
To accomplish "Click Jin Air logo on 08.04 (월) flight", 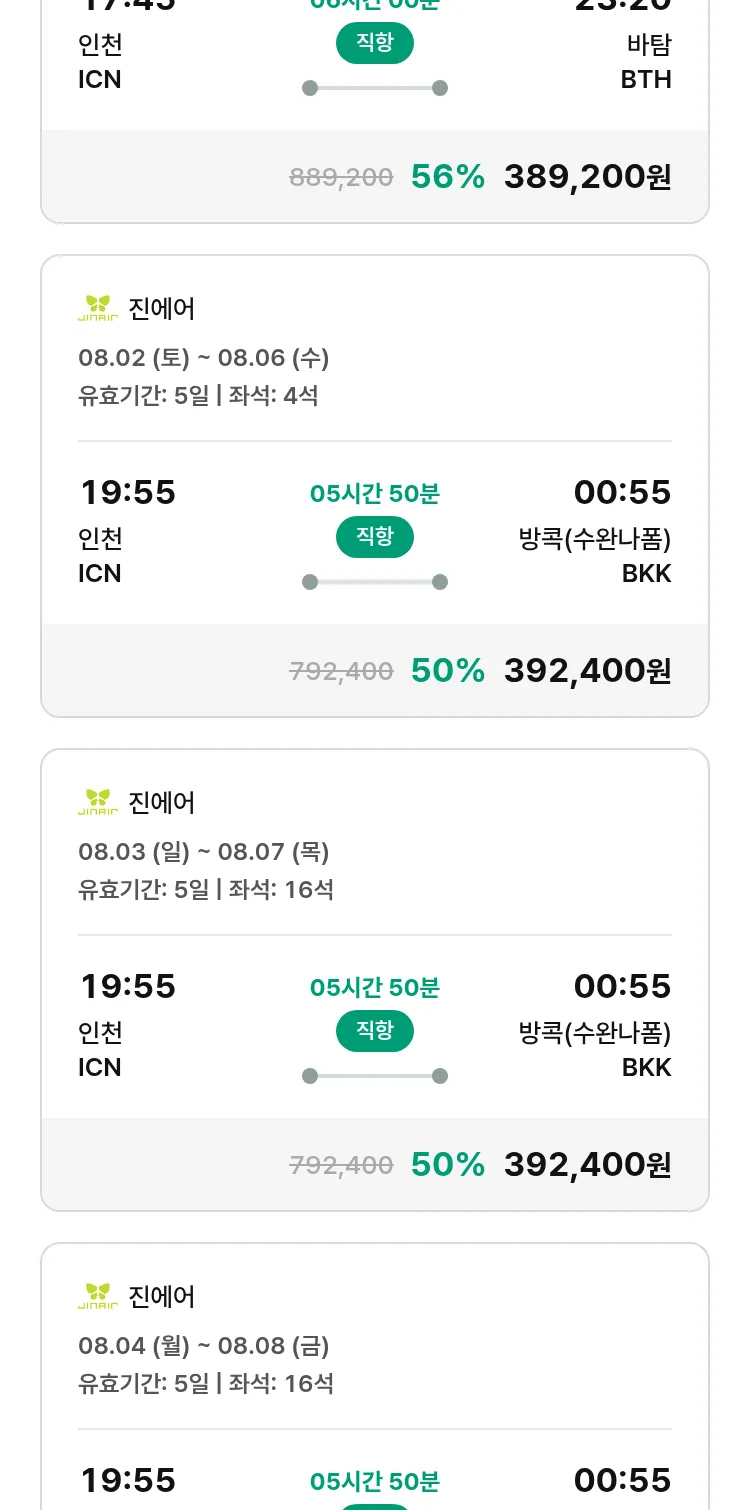I will pos(98,1296).
